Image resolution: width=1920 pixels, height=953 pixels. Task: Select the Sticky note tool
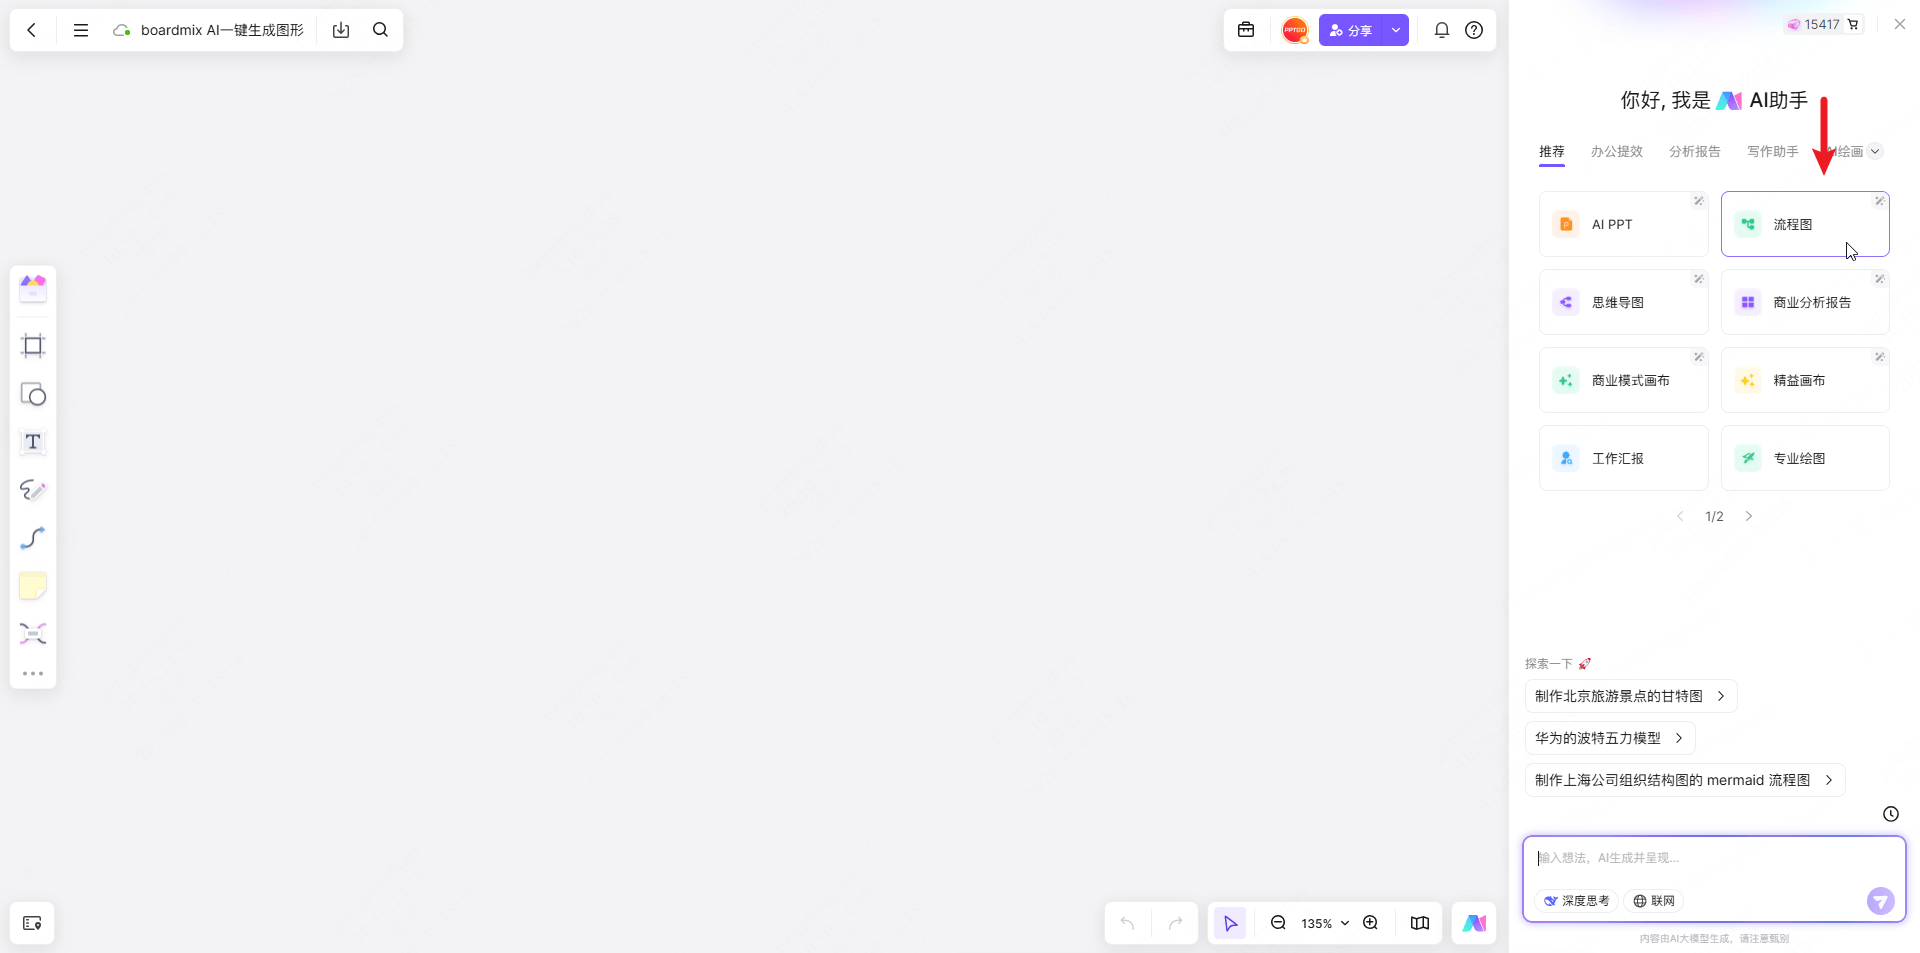coord(33,586)
